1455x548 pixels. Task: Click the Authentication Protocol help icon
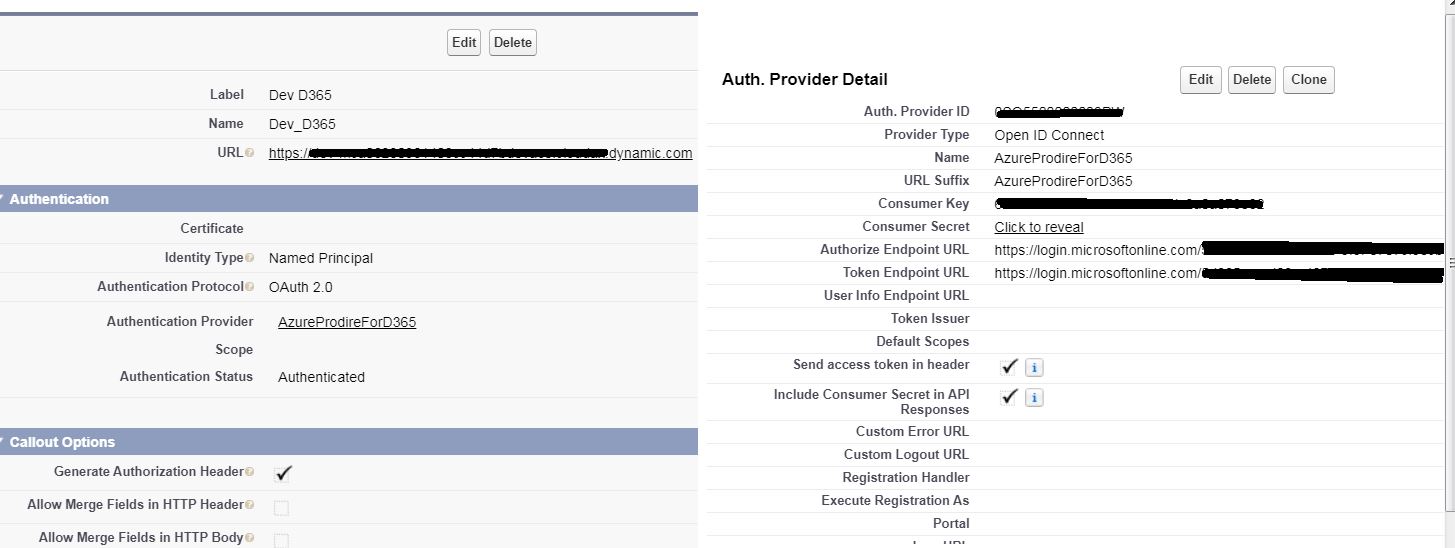tap(249, 287)
